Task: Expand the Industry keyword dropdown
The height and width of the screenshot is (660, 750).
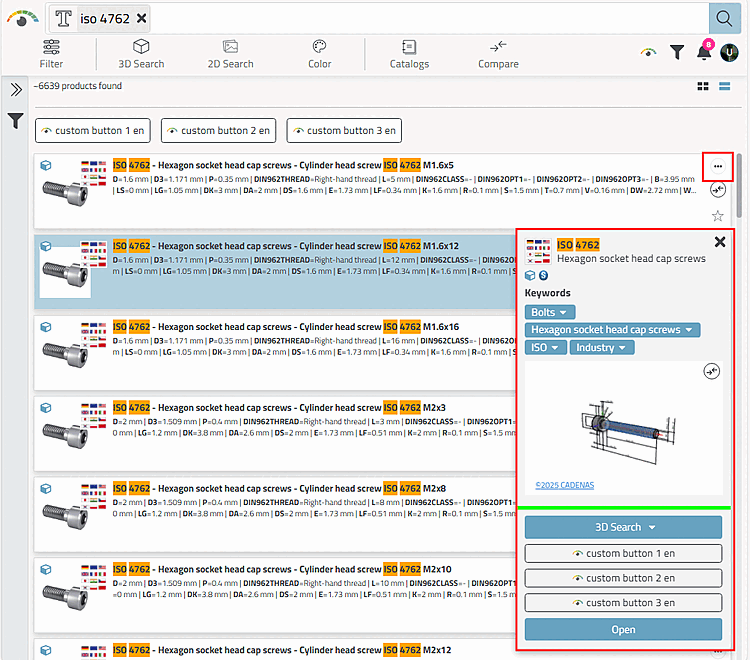Action: click(602, 347)
